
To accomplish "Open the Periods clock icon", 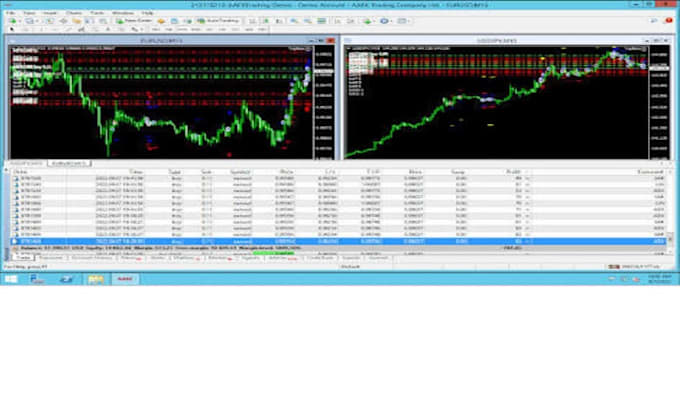I will (384, 21).
